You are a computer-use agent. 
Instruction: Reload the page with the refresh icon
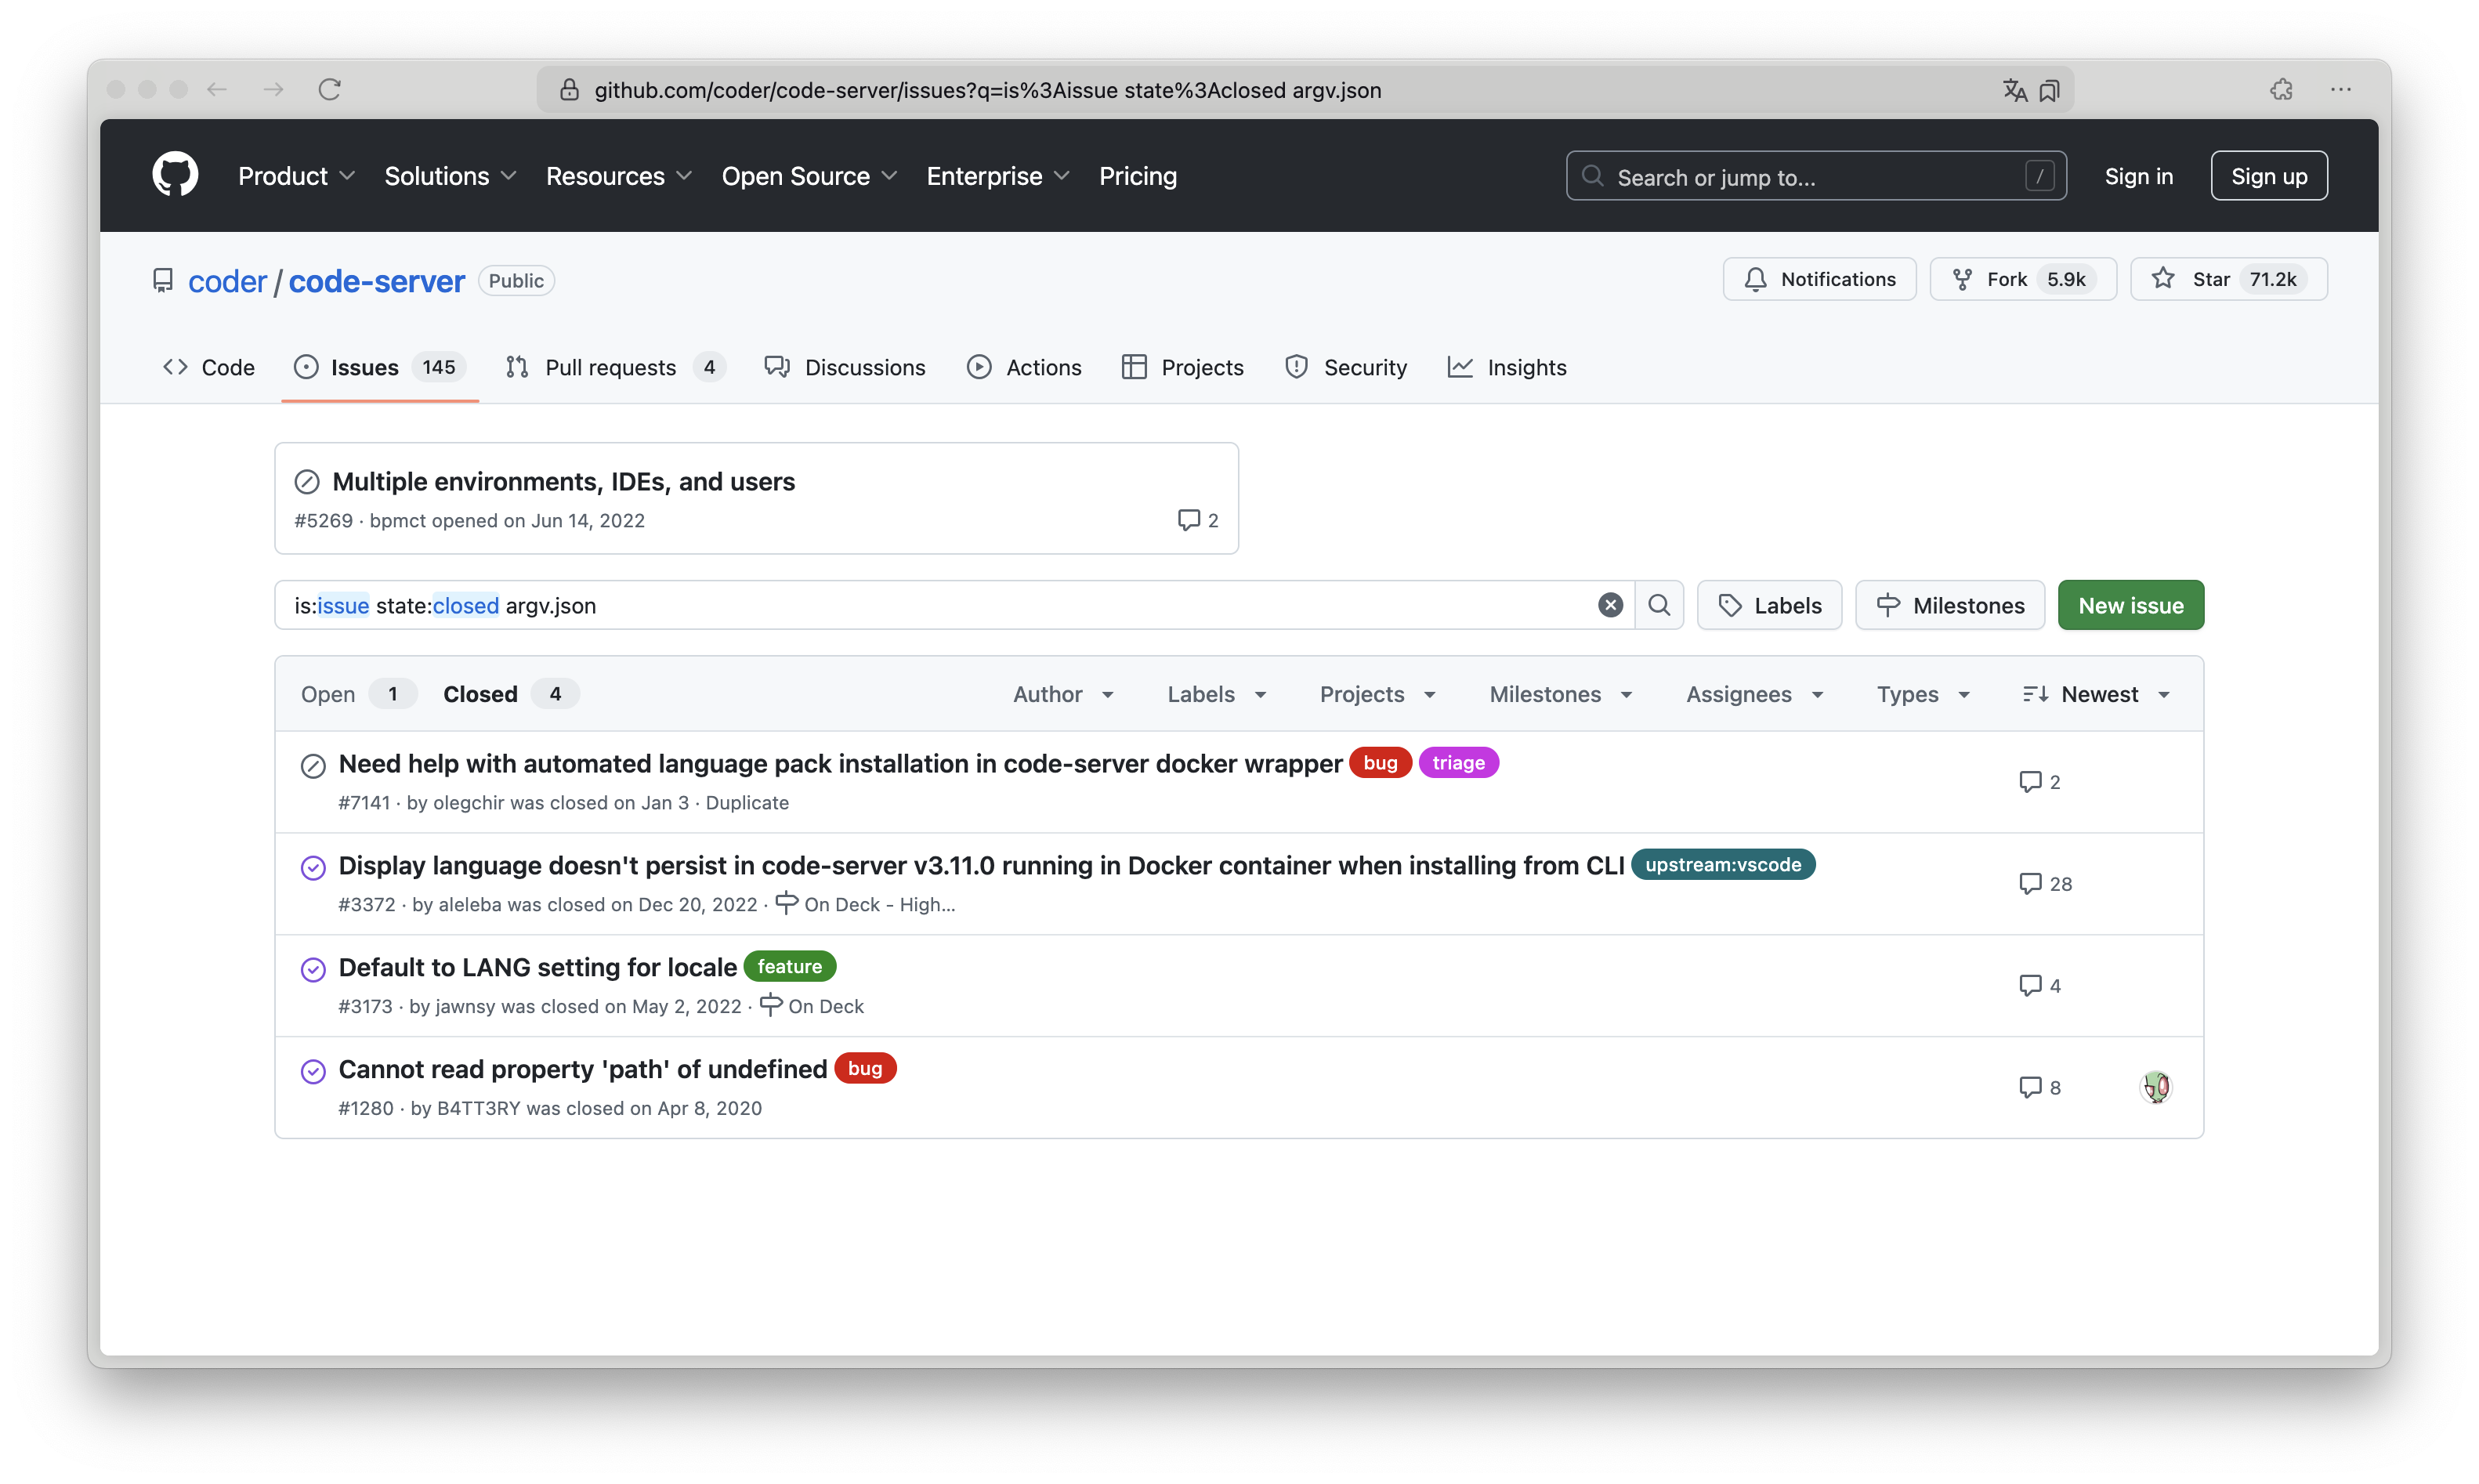coord(329,89)
